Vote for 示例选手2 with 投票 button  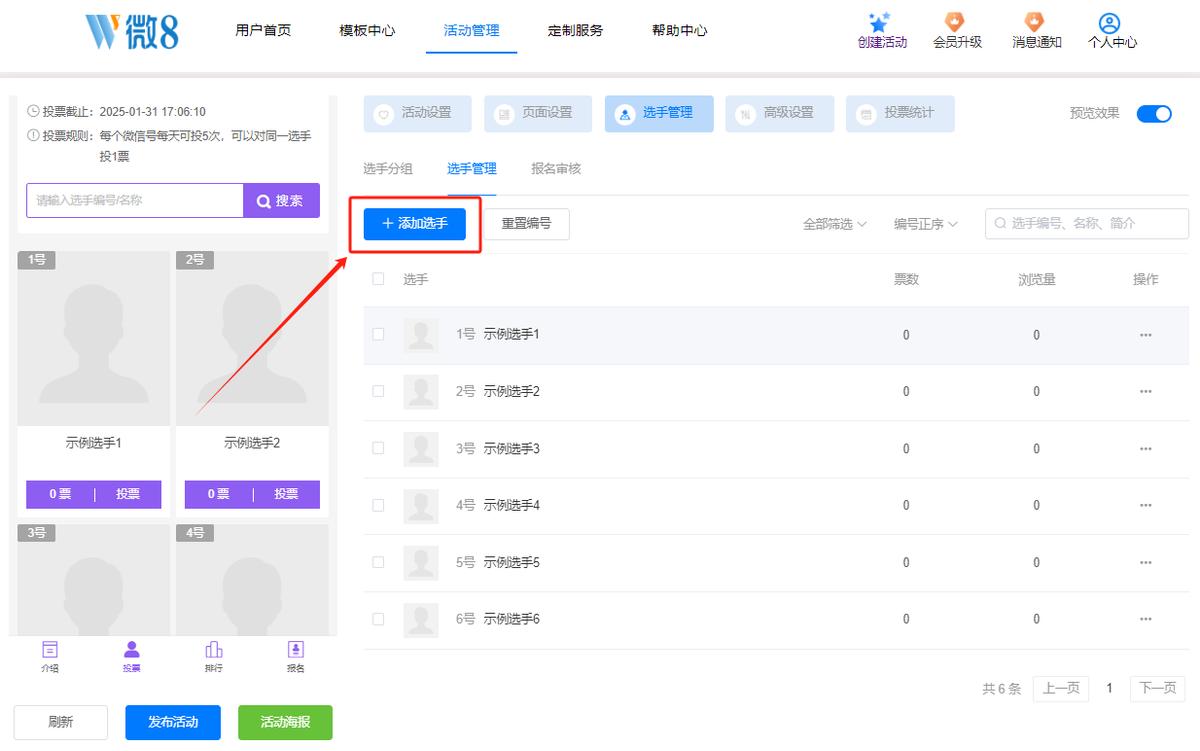(x=287, y=494)
